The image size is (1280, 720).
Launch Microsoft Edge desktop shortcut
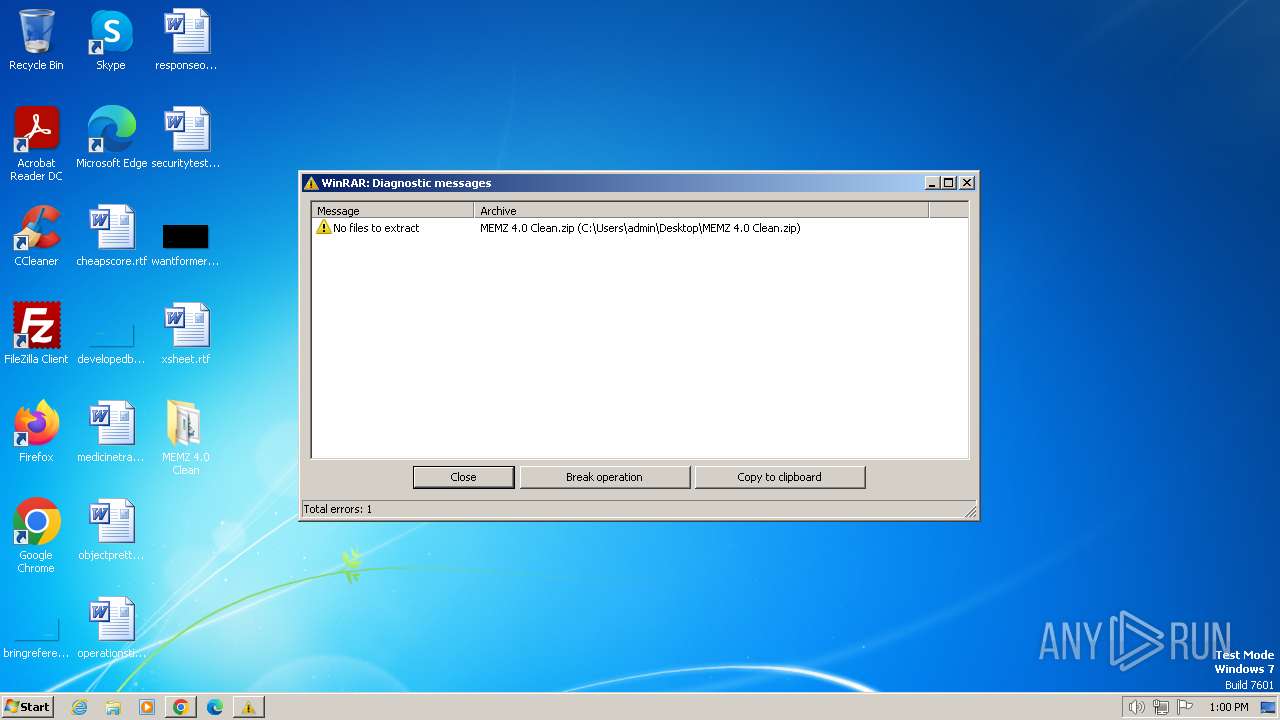coord(111,137)
